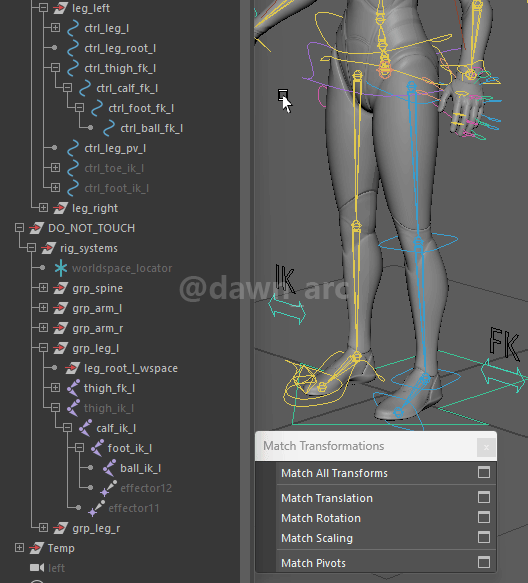Select the worldspace_locator asterisk icon

coord(61,268)
